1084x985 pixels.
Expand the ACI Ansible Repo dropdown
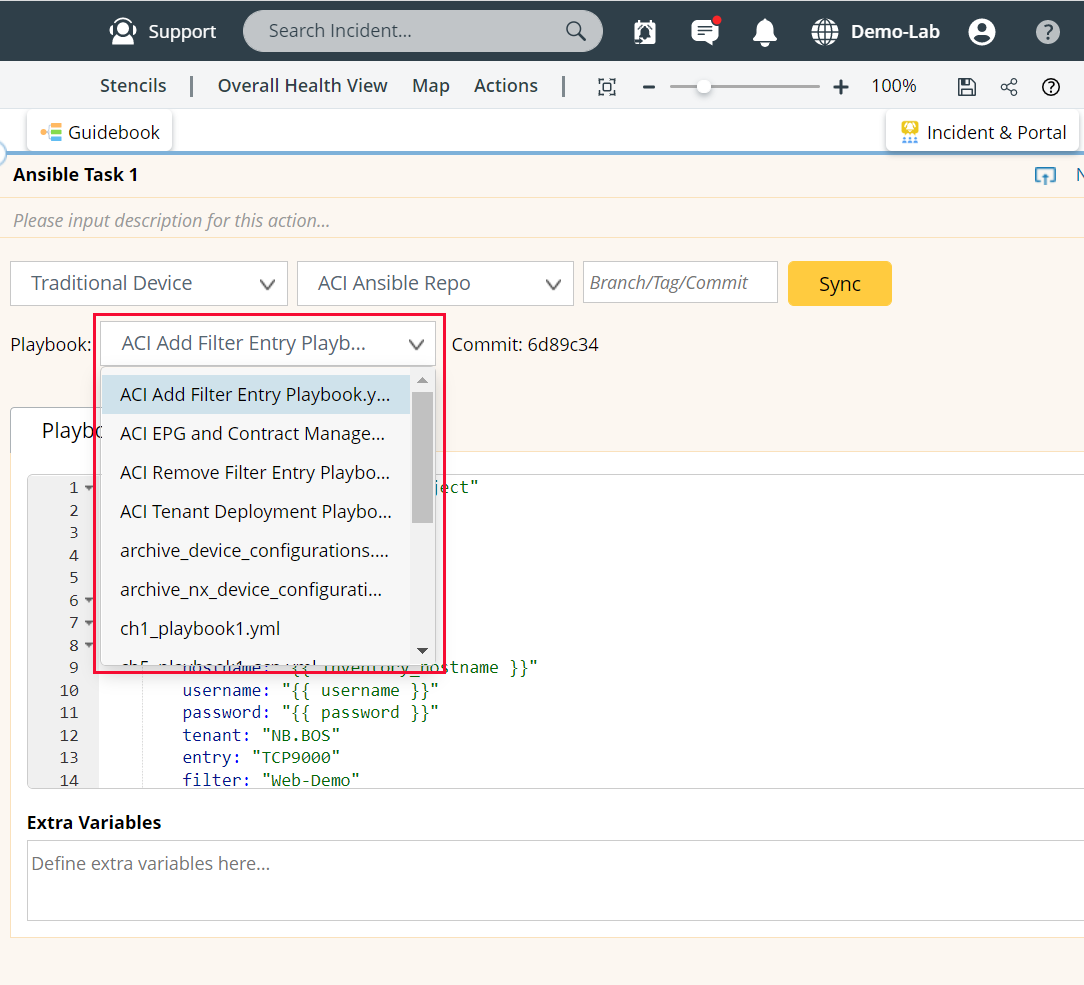click(435, 283)
